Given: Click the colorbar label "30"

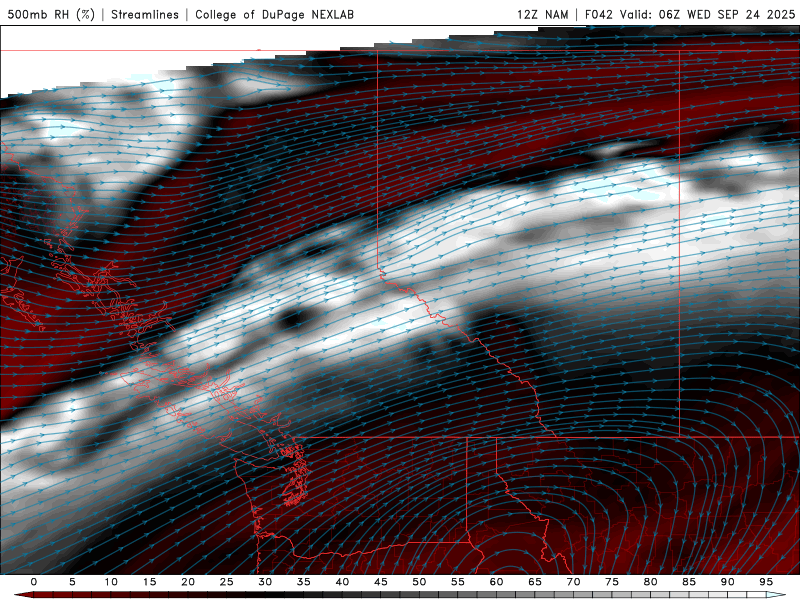Looking at the screenshot, I should (265, 582).
